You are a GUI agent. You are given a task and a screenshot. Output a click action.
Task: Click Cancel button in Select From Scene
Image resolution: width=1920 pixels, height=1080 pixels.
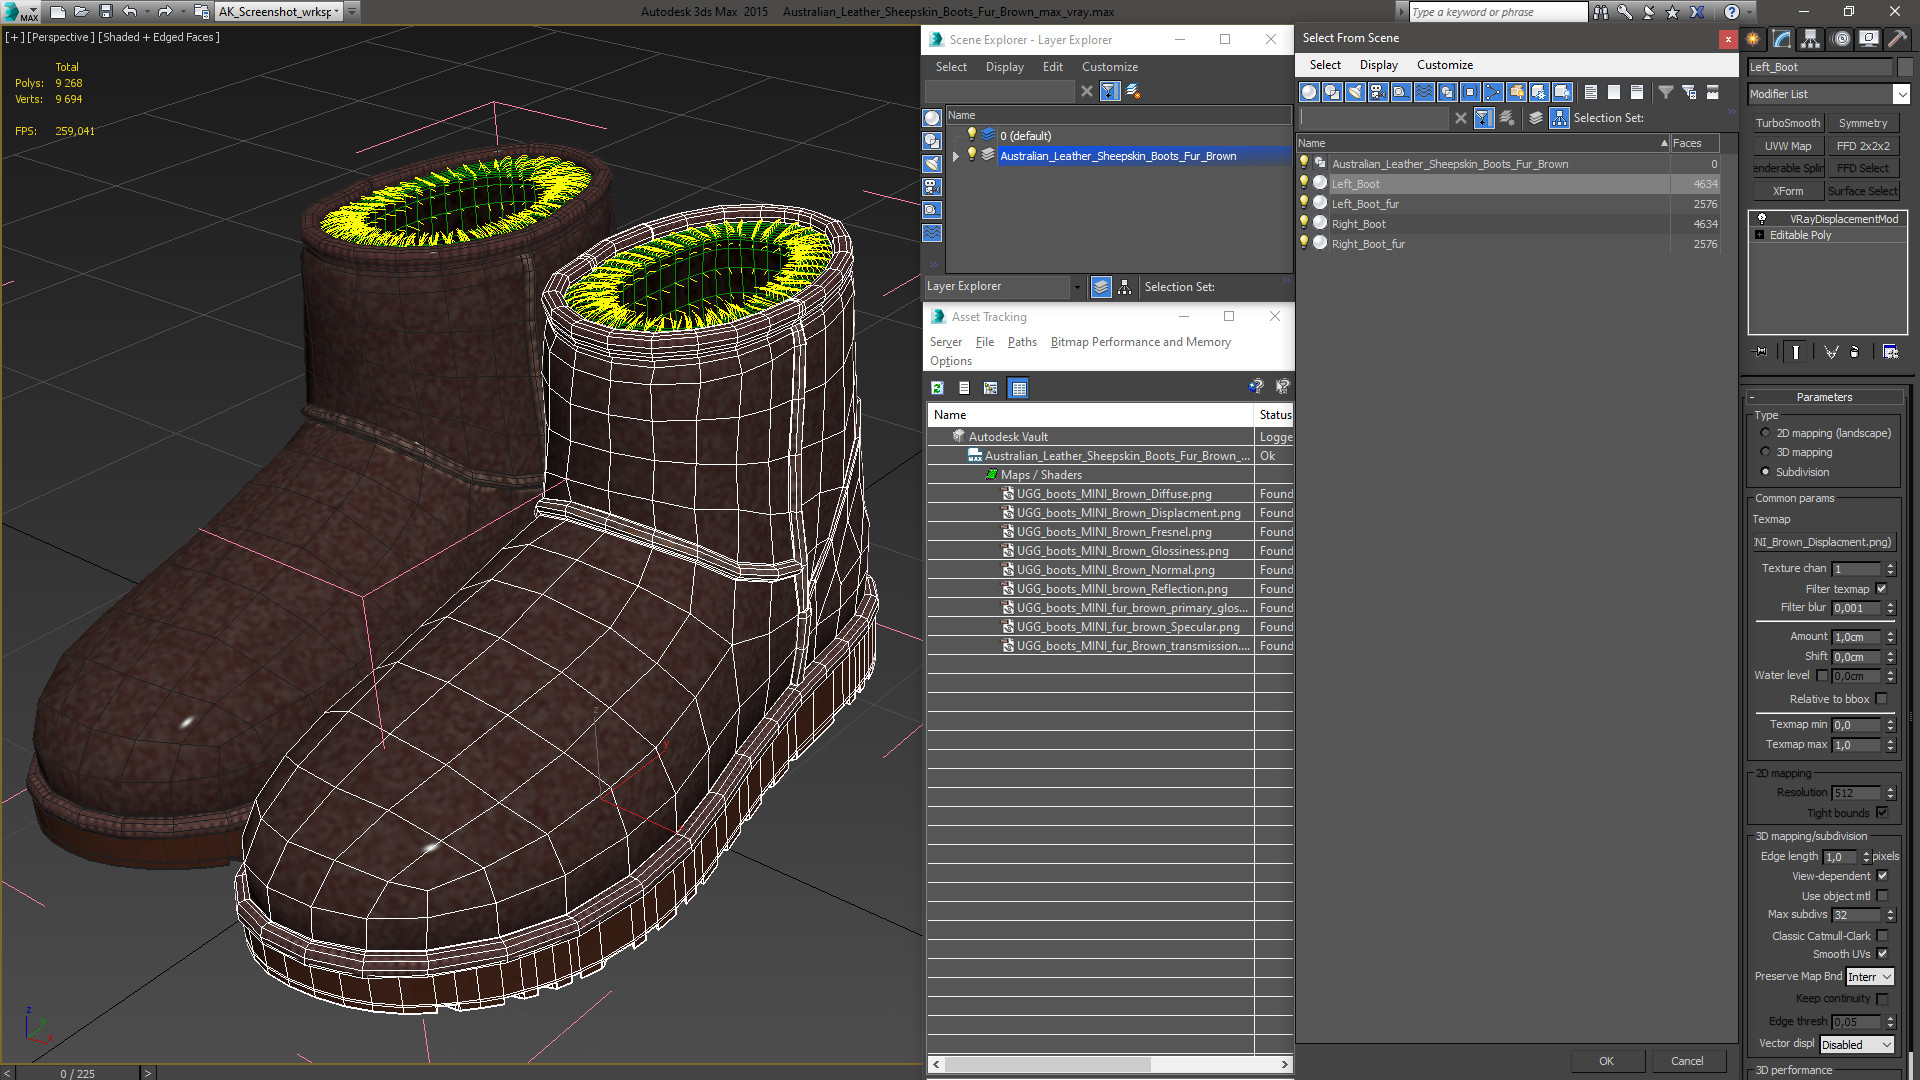click(x=1687, y=1061)
